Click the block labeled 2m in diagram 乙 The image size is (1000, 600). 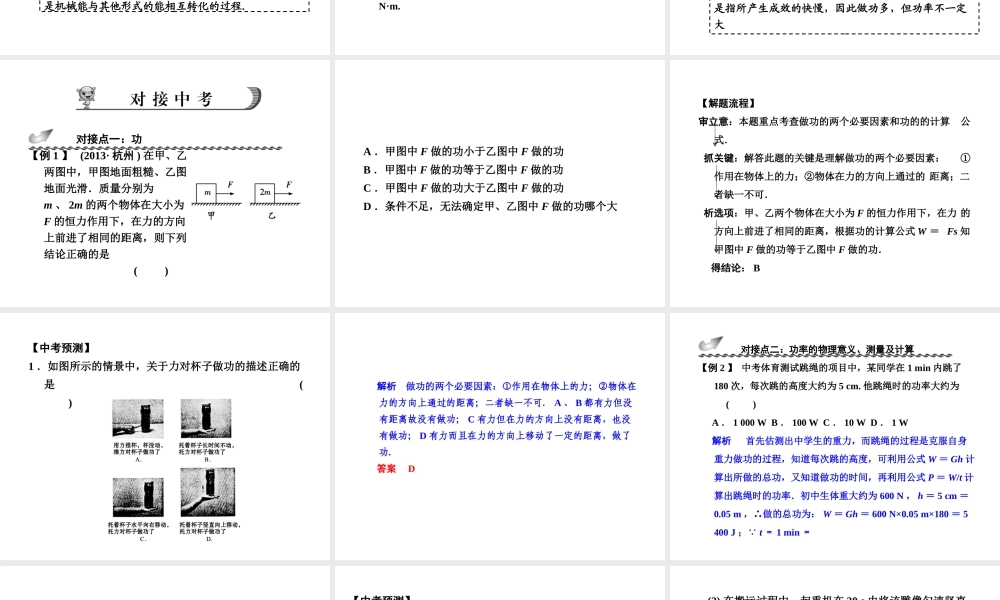pos(265,193)
